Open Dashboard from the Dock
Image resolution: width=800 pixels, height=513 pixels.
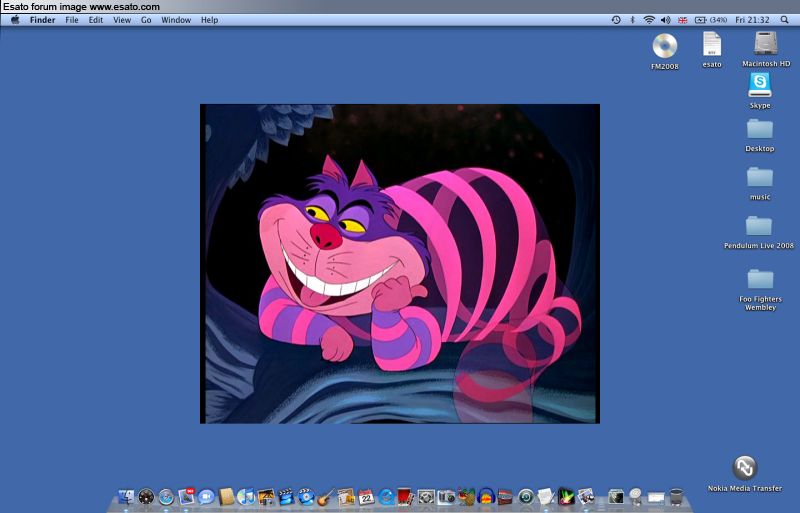click(146, 497)
